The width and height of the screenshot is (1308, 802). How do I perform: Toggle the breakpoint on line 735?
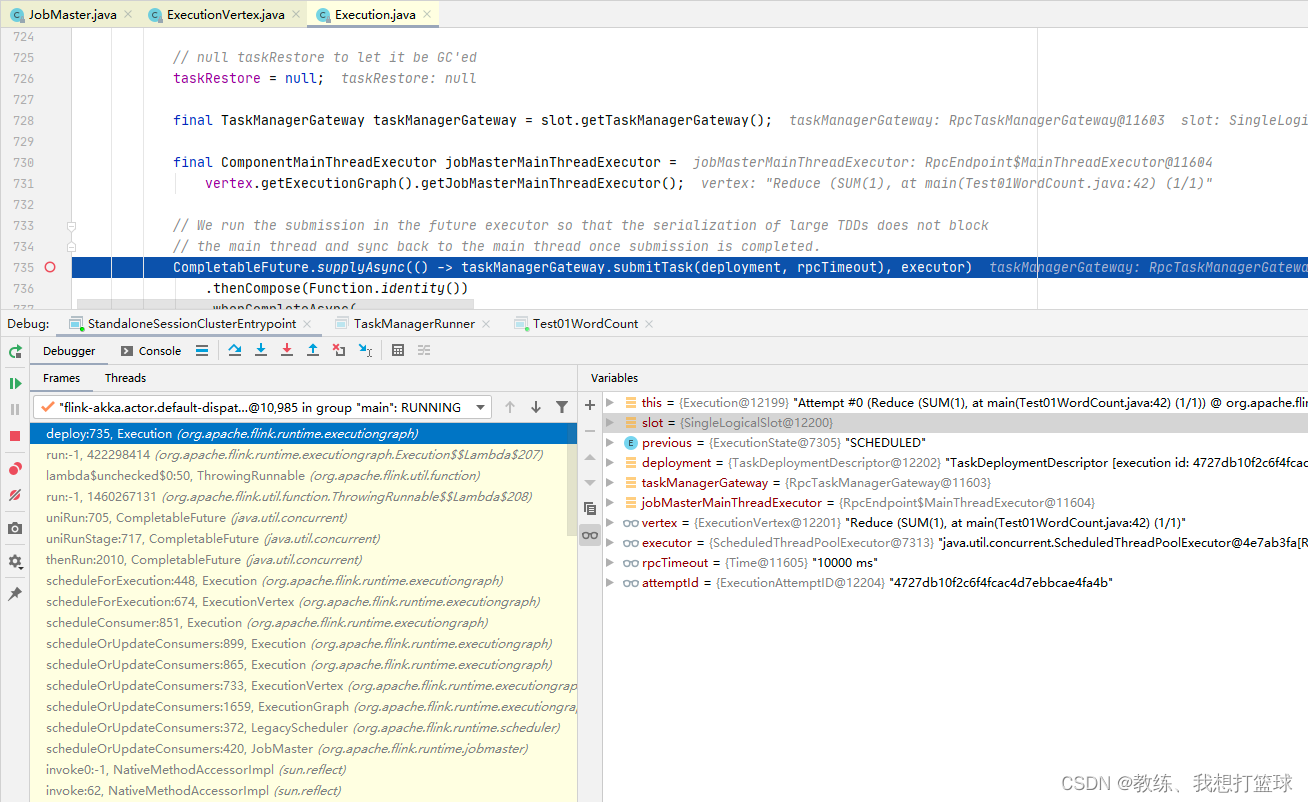tap(50, 267)
